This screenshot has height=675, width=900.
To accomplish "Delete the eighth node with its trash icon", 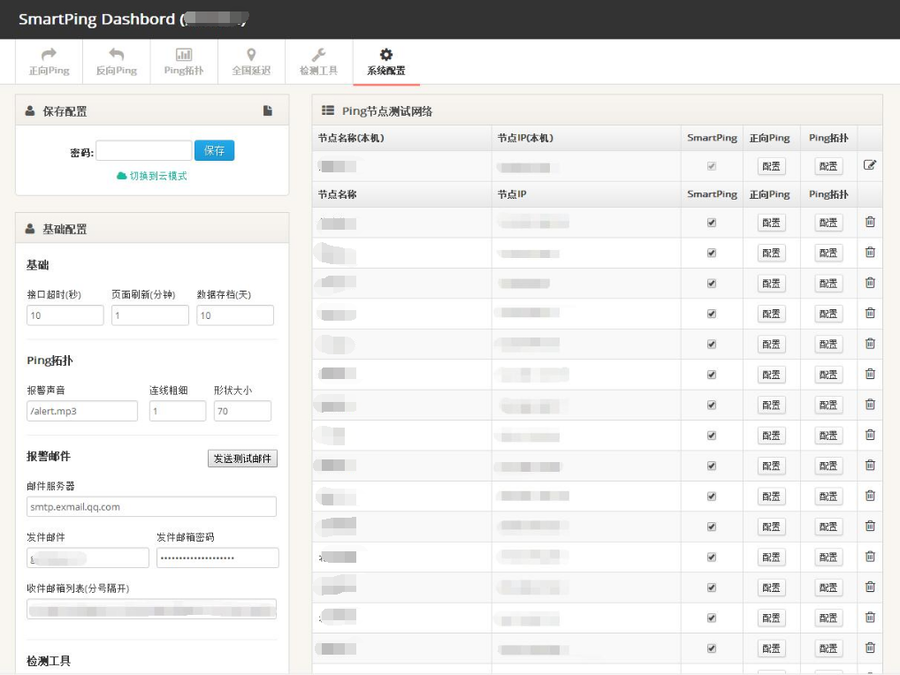I will (x=870, y=435).
